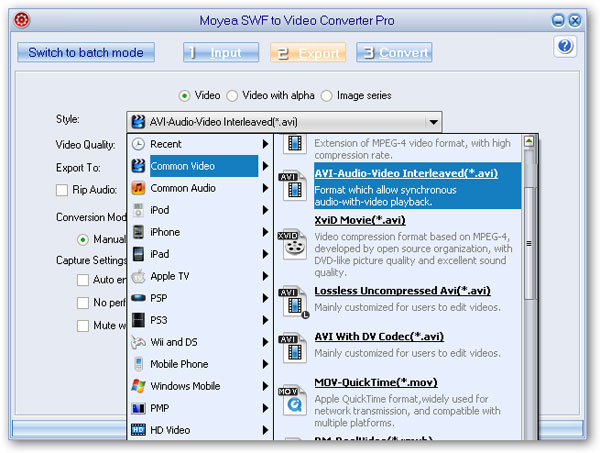
Task: Click the MOV QuickTime file icon
Action: [x=293, y=401]
